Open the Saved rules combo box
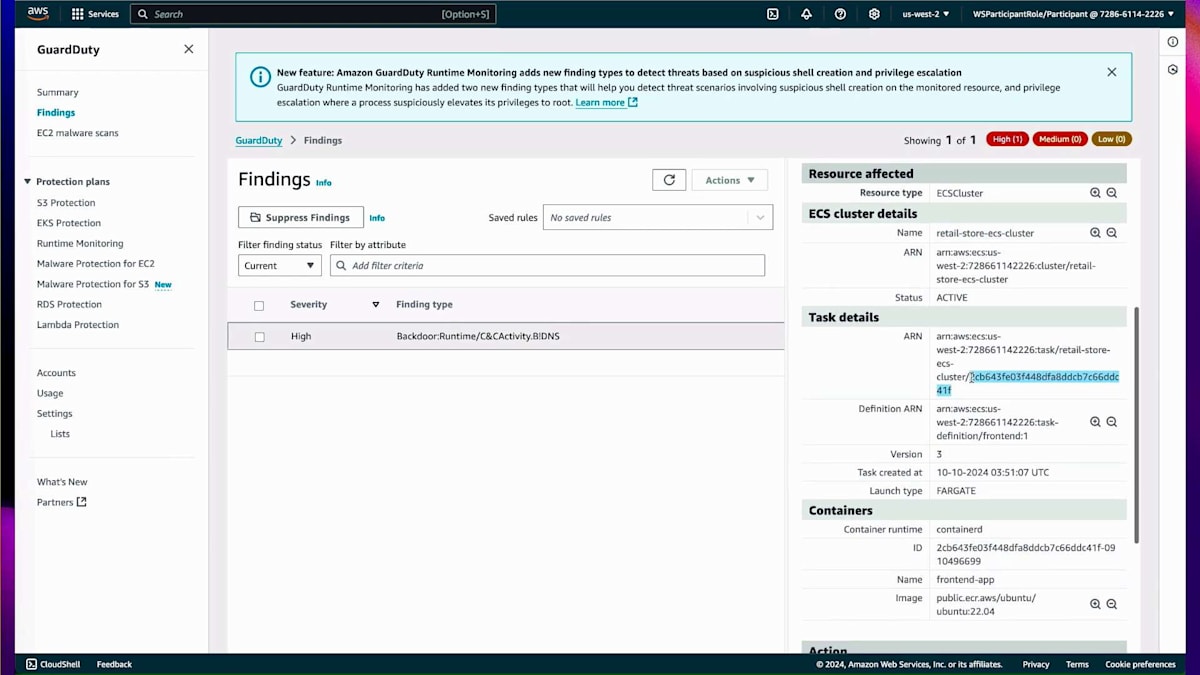The height and width of the screenshot is (675, 1200). click(x=658, y=217)
